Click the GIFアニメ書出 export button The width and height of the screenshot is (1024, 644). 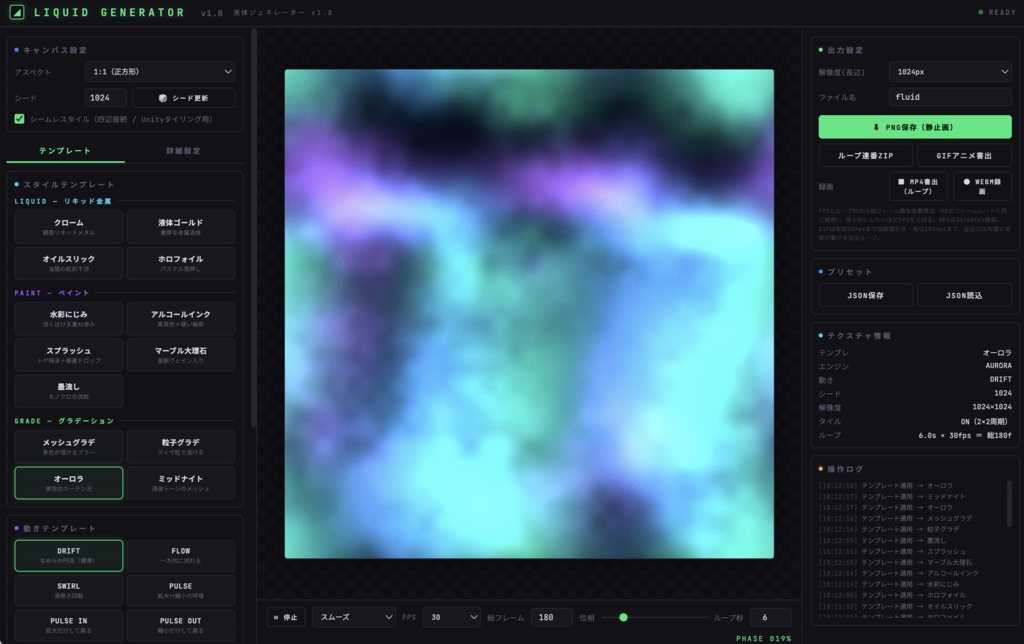964,155
